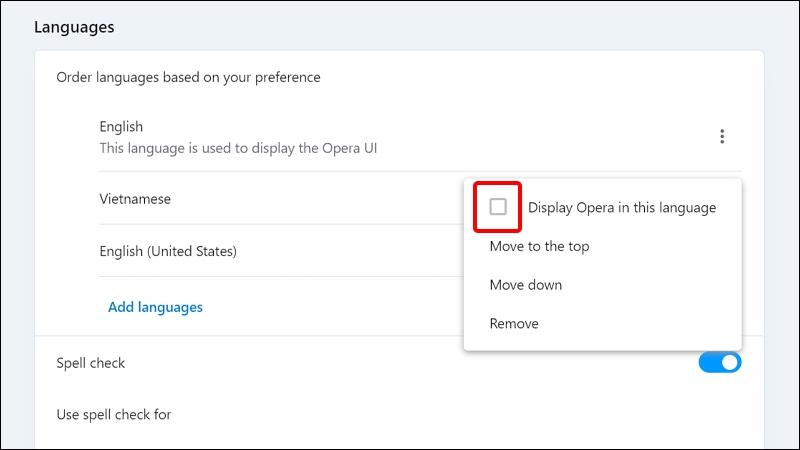Check the Display Opera in this language box
This screenshot has width=800, height=450.
pos(498,207)
